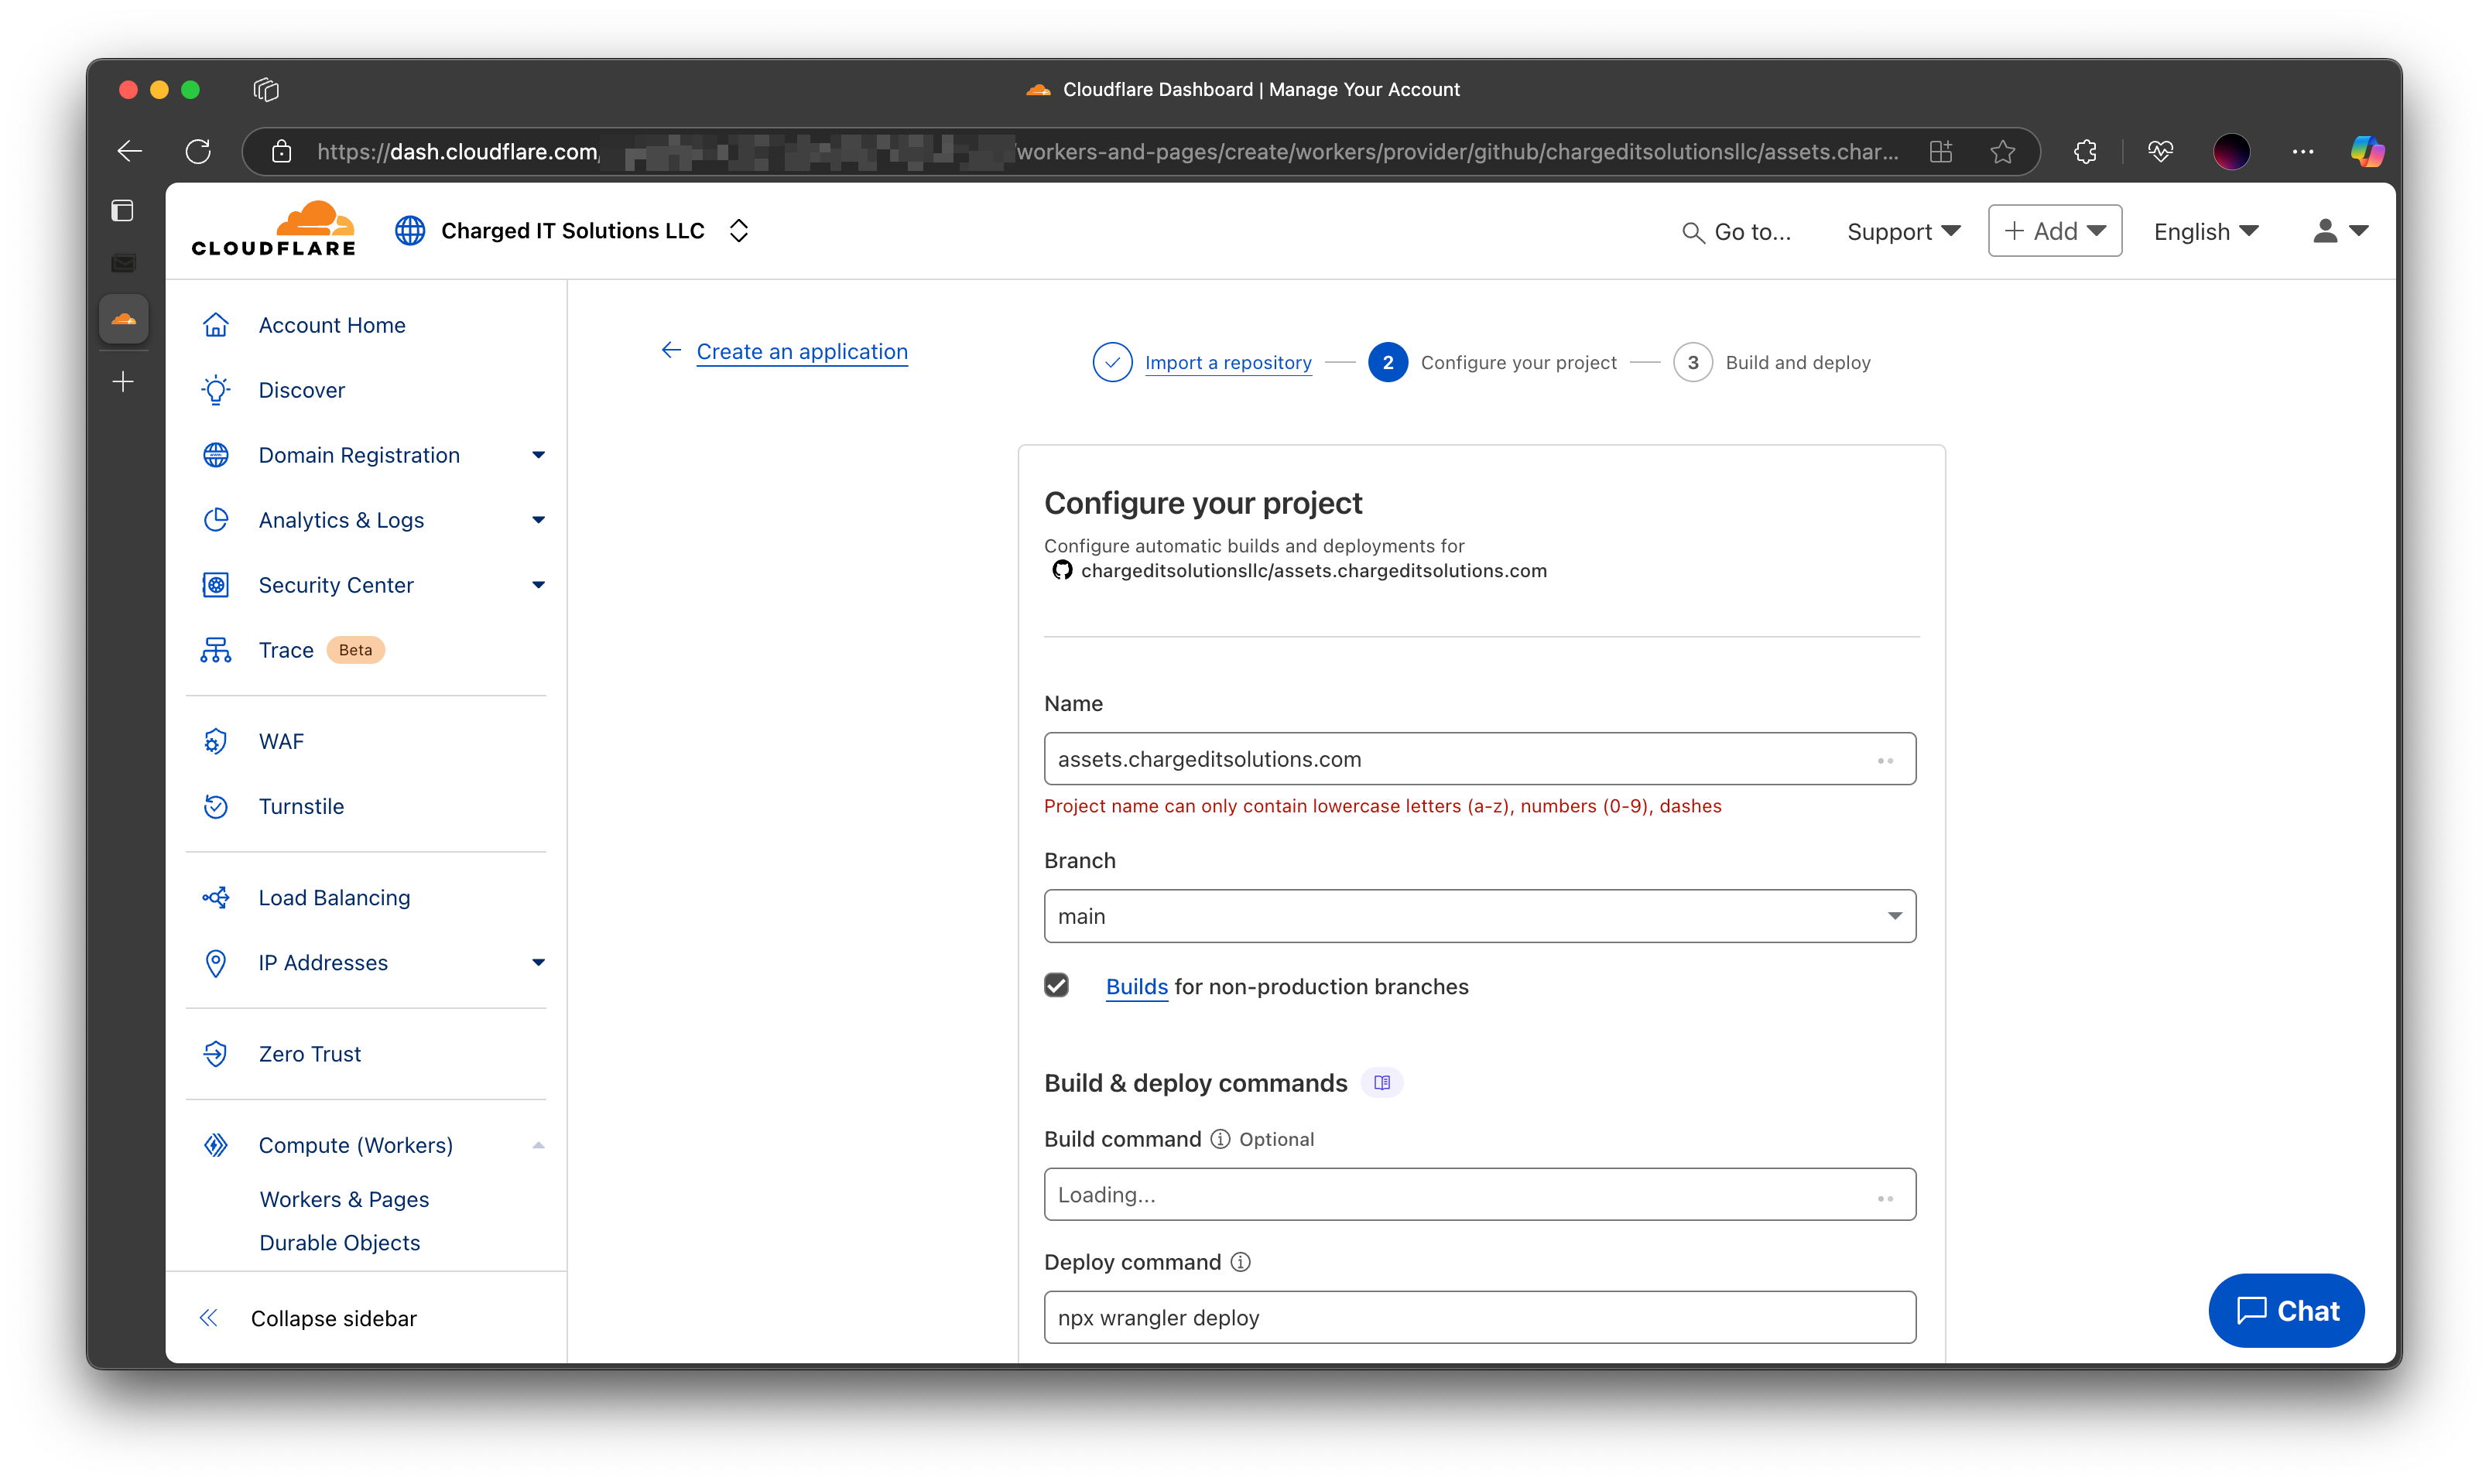Click the Cloudflare logo
Image resolution: width=2489 pixels, height=1484 pixels.
(273, 230)
